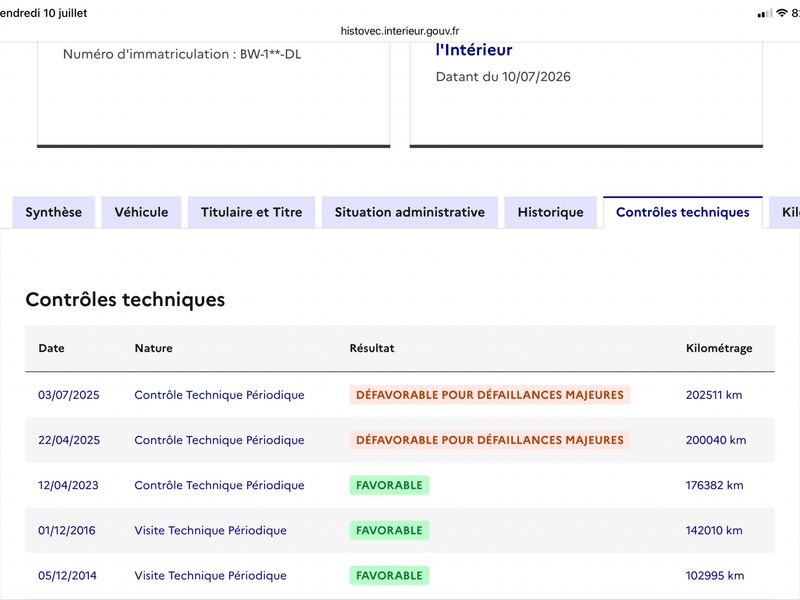
Task: Click the FAVORABLE badge for 01/12/2016
Action: (389, 531)
